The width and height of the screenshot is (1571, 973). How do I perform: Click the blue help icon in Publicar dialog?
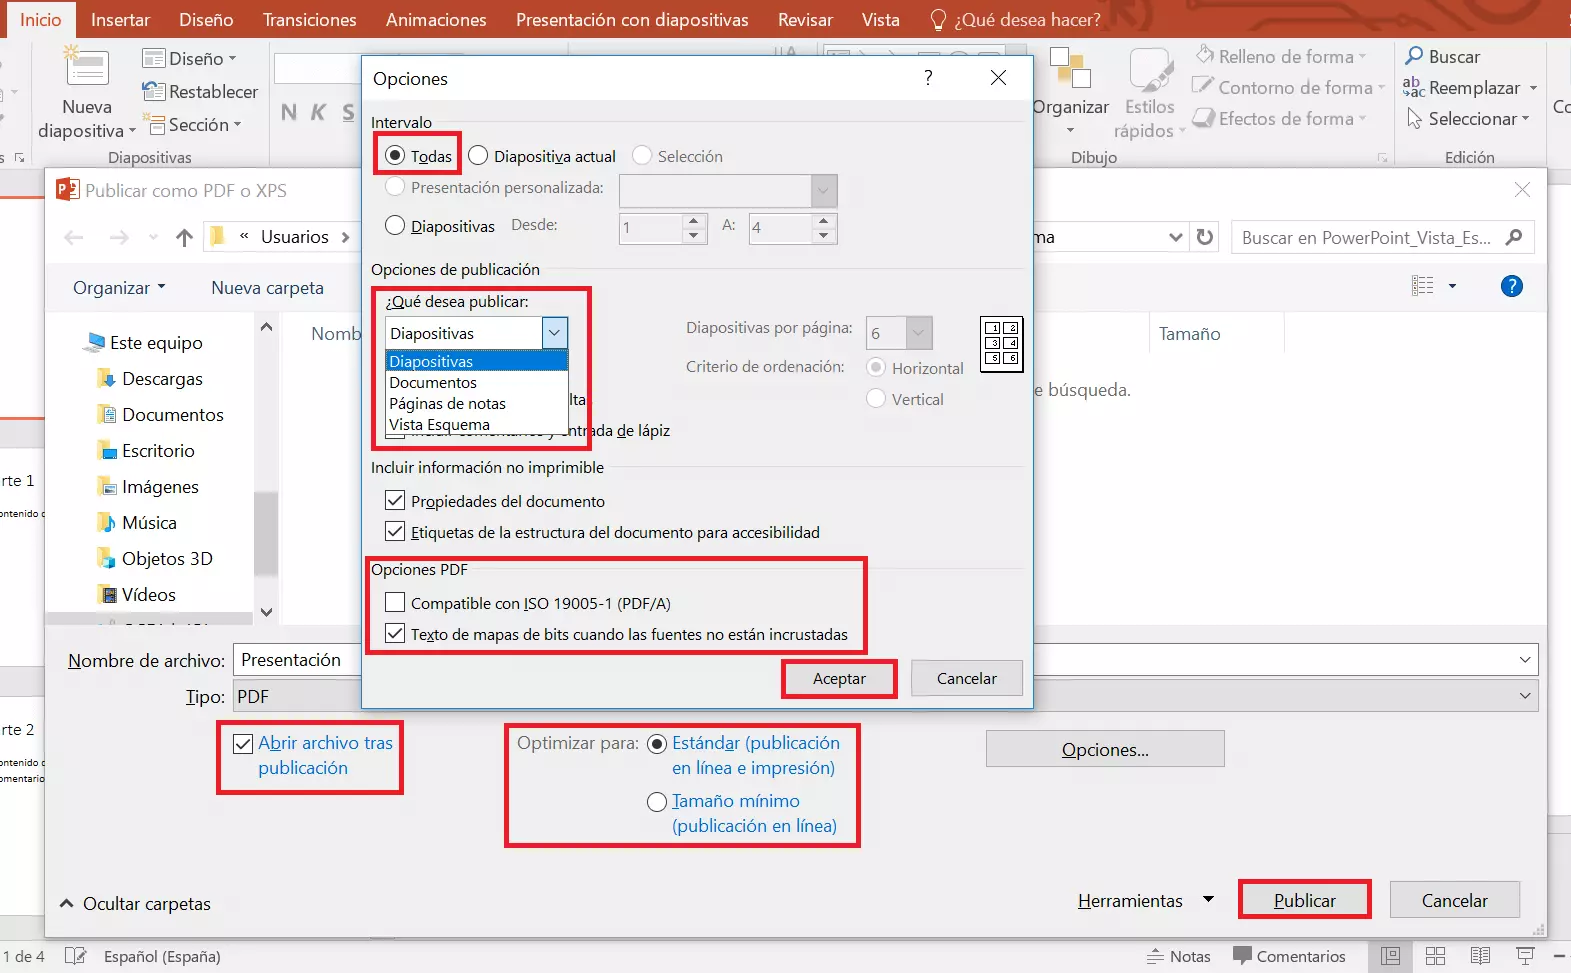point(1512,286)
